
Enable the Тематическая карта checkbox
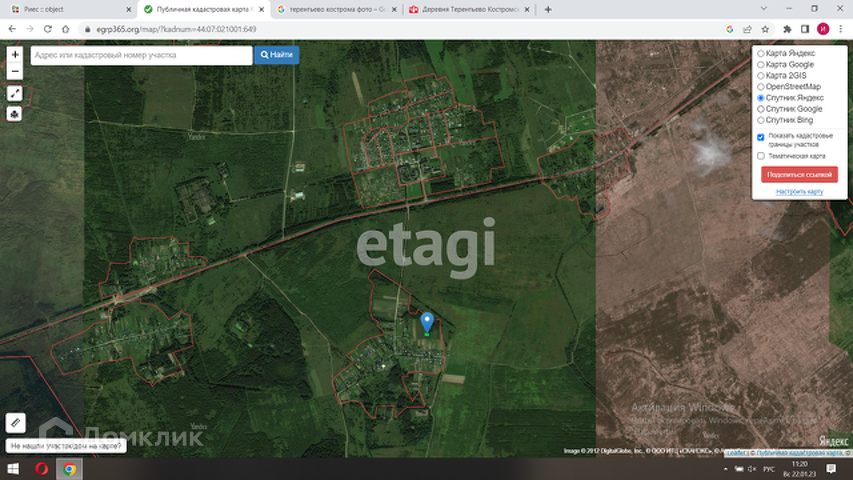(x=761, y=156)
